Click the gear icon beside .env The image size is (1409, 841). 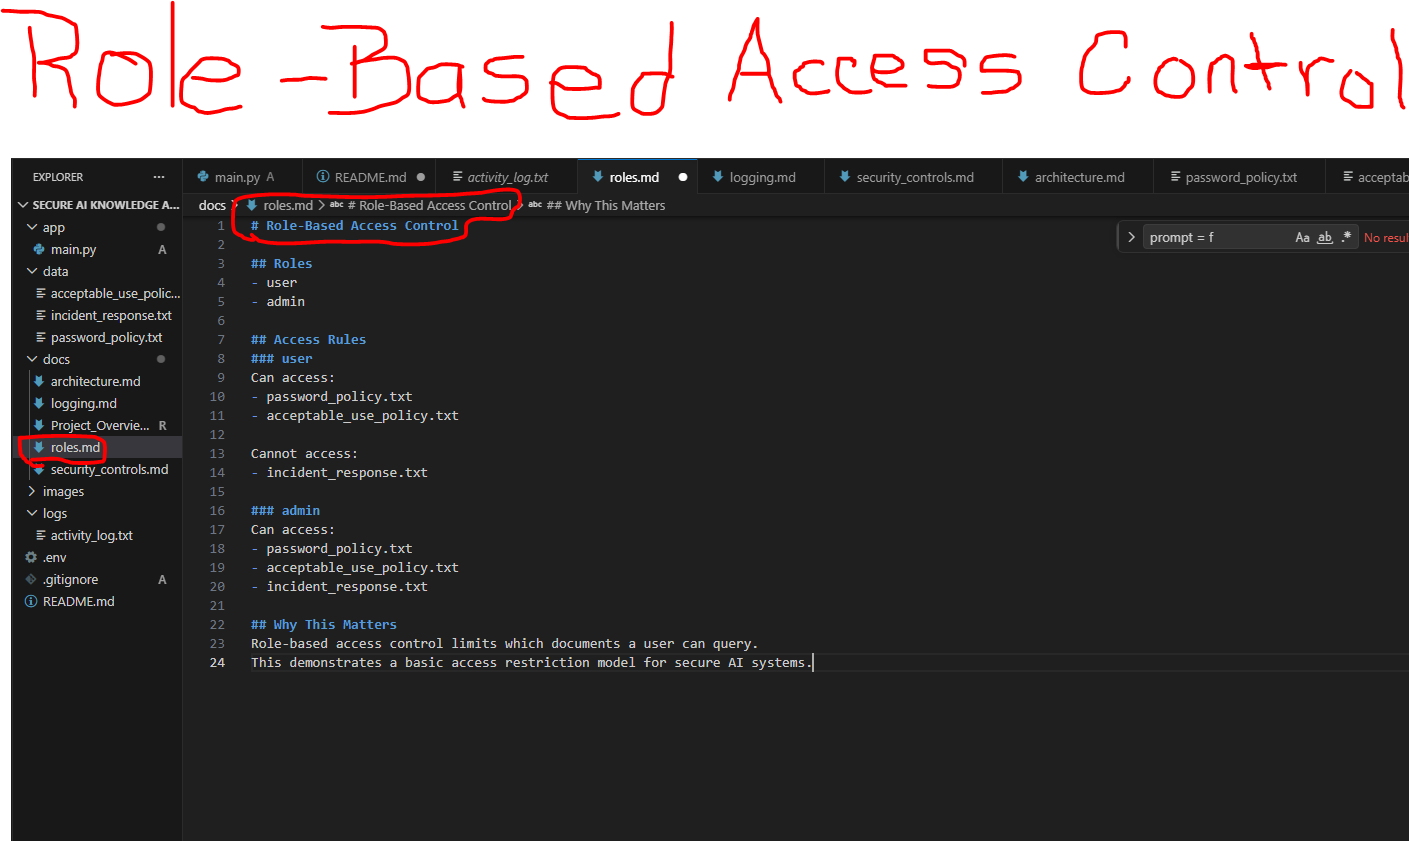[x=31, y=557]
